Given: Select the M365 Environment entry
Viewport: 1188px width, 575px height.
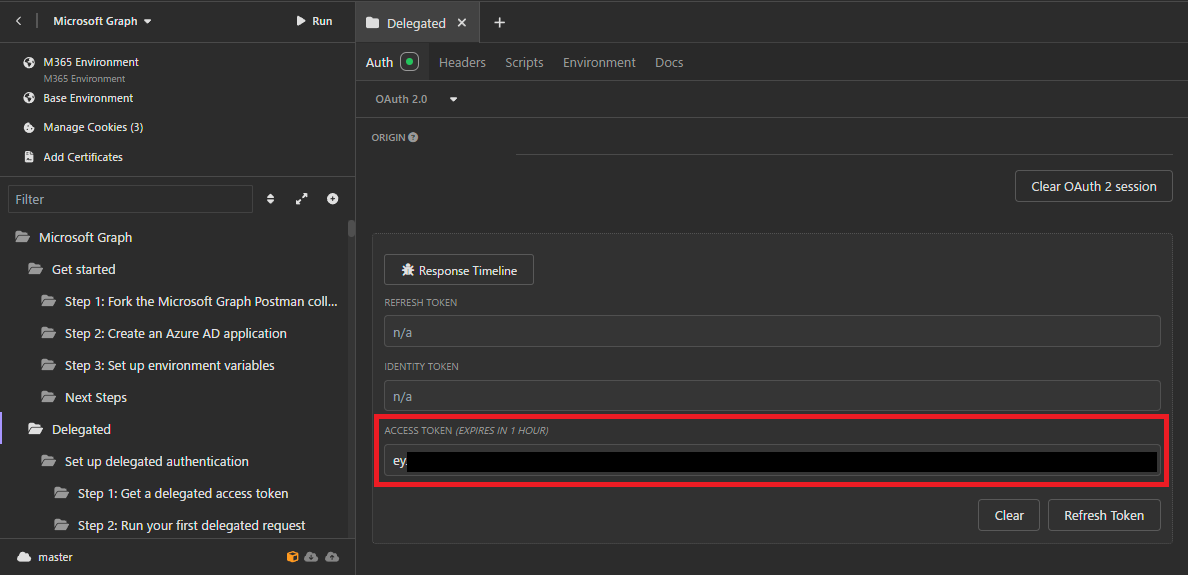Looking at the screenshot, I should (x=91, y=62).
